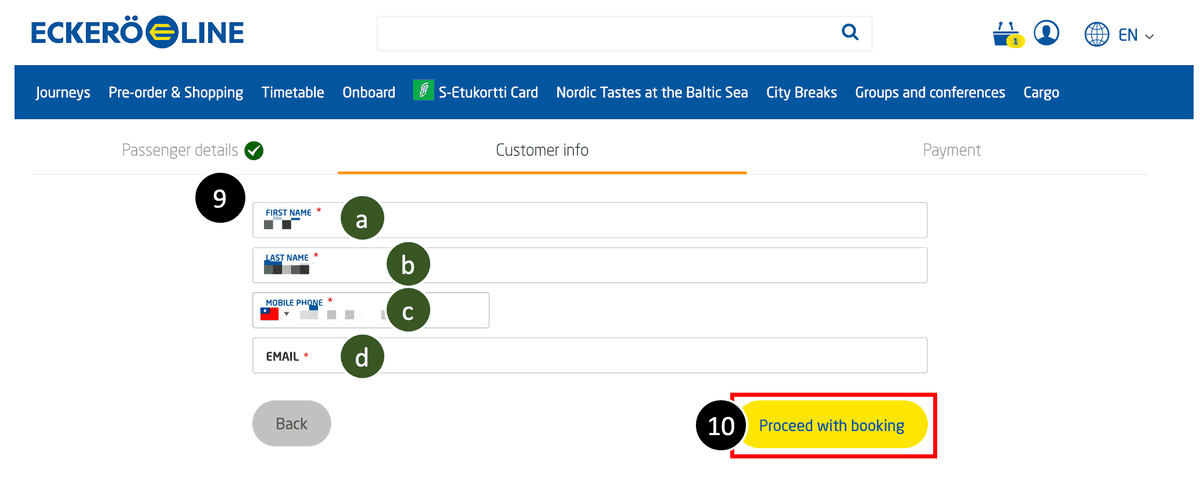
Task: Click the Eckerö Line logo
Action: [138, 33]
